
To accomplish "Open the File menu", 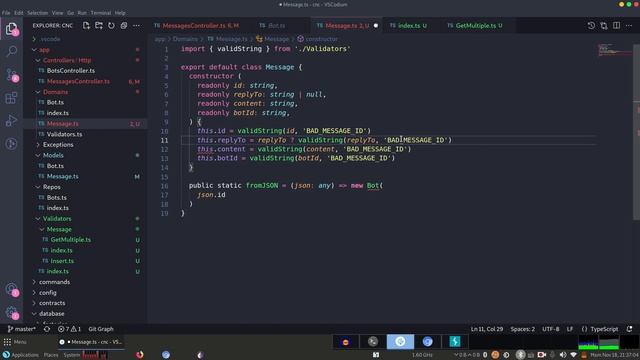I will [x=6, y=13].
